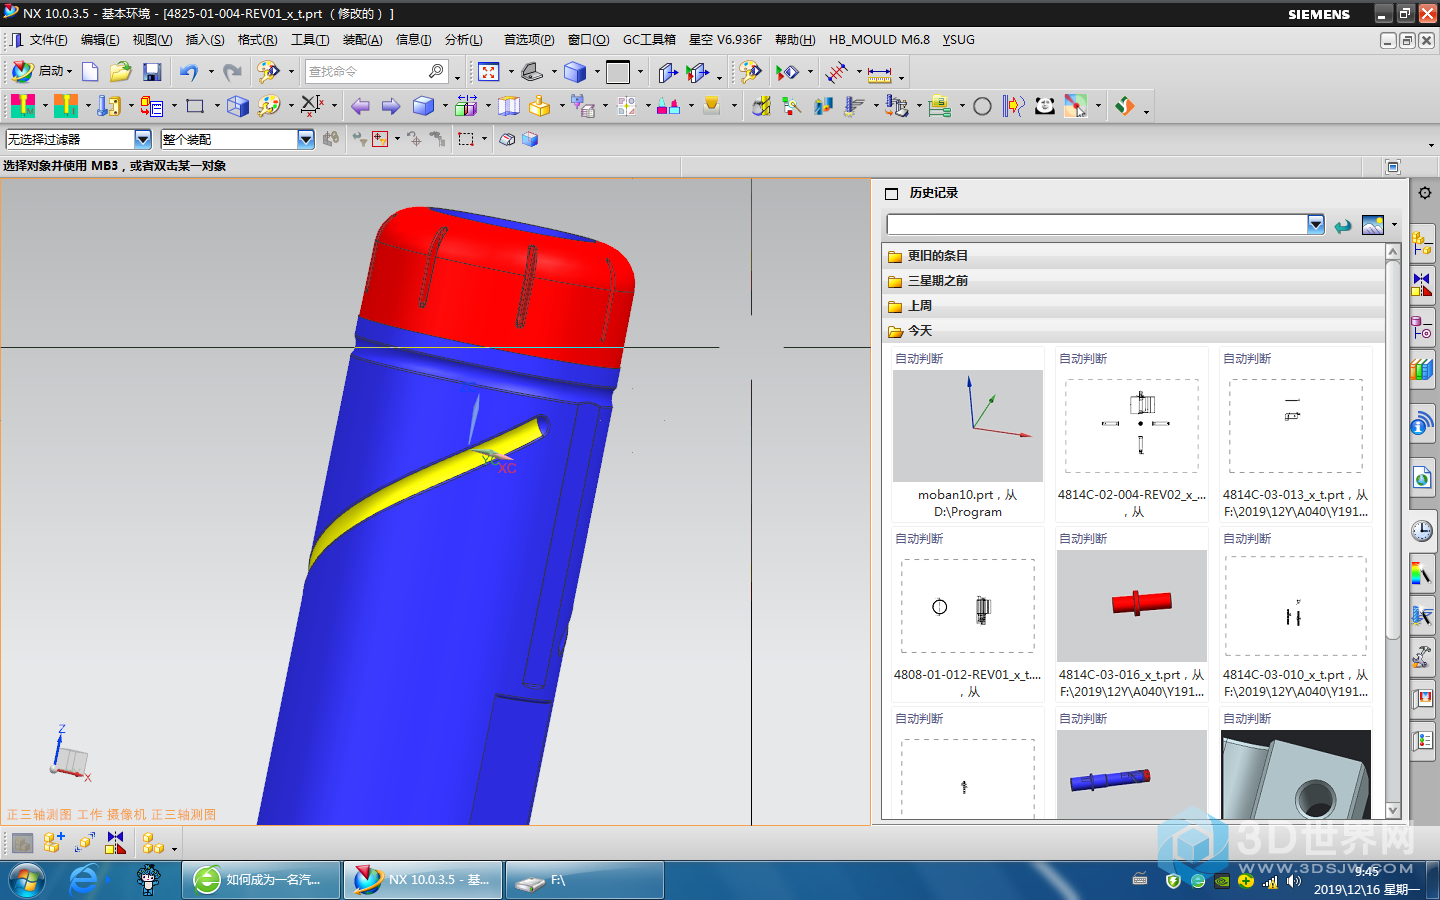1440x900 pixels.
Task: Open the GC Toolkit (GC工具箱) menu
Action: tap(649, 40)
